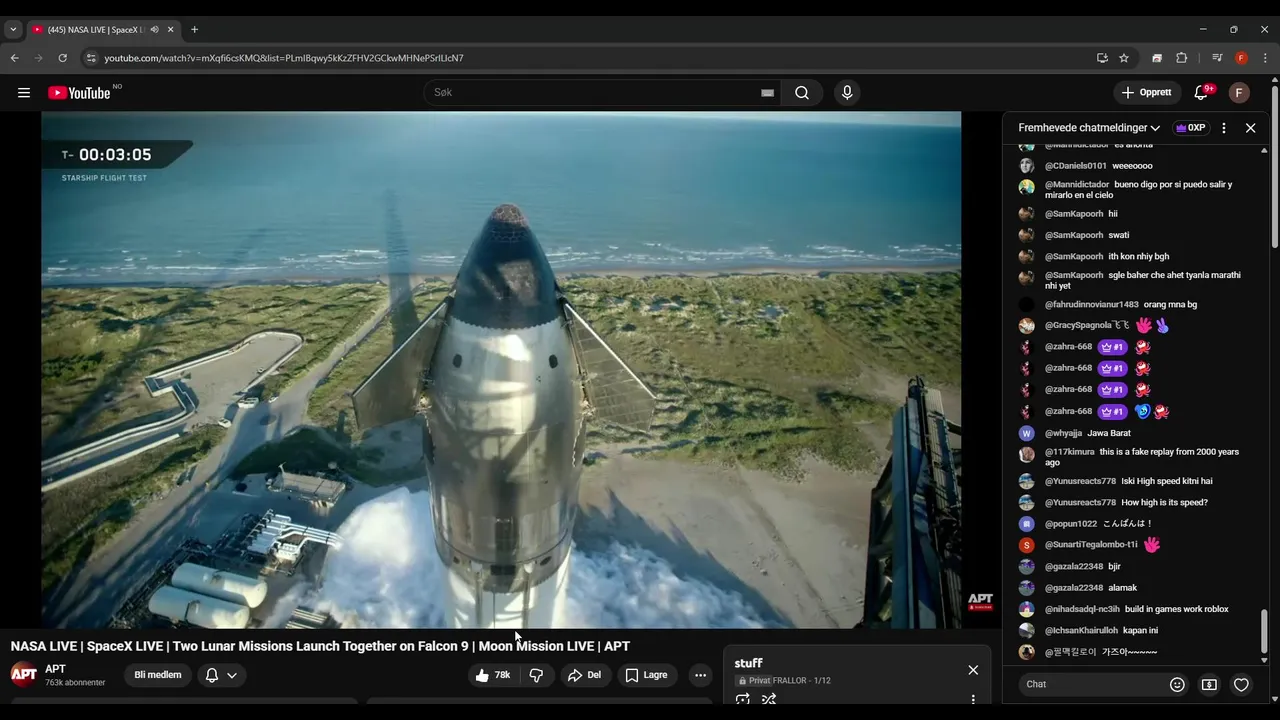This screenshot has height=720, width=1280.
Task: Send a heart reaction in chat
Action: click(1241, 684)
